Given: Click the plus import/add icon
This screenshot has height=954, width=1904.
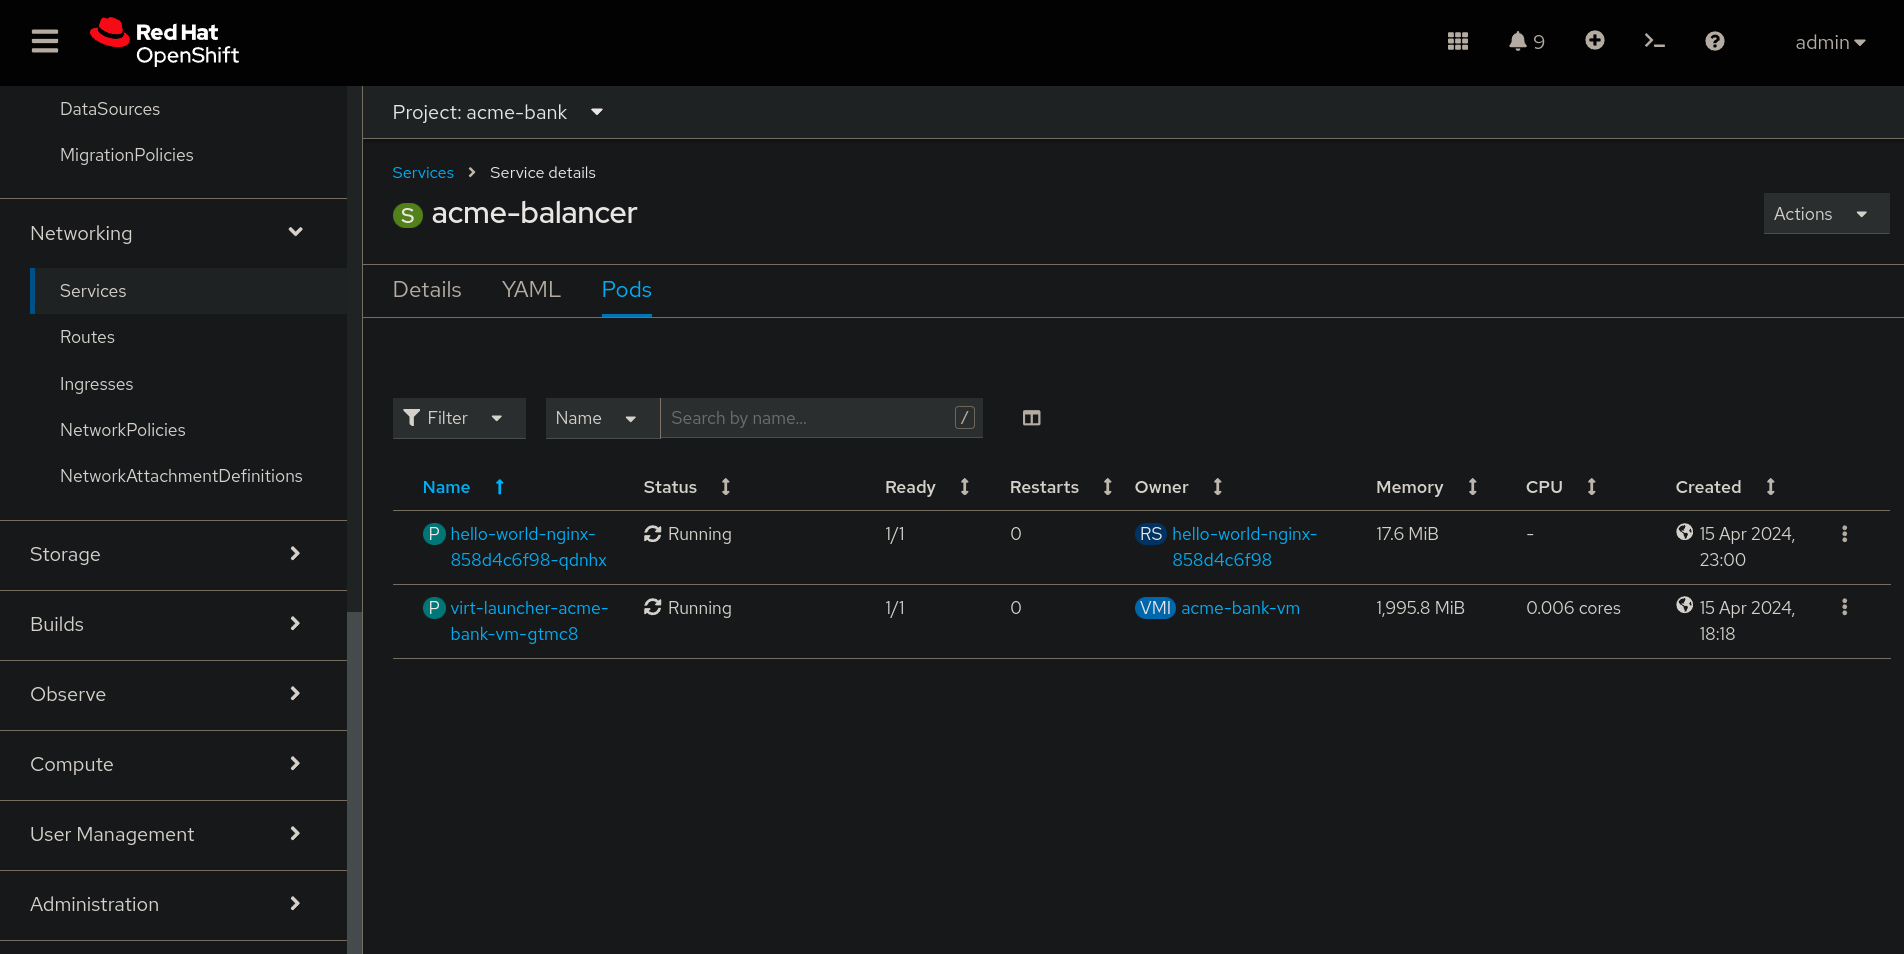Looking at the screenshot, I should pos(1594,40).
